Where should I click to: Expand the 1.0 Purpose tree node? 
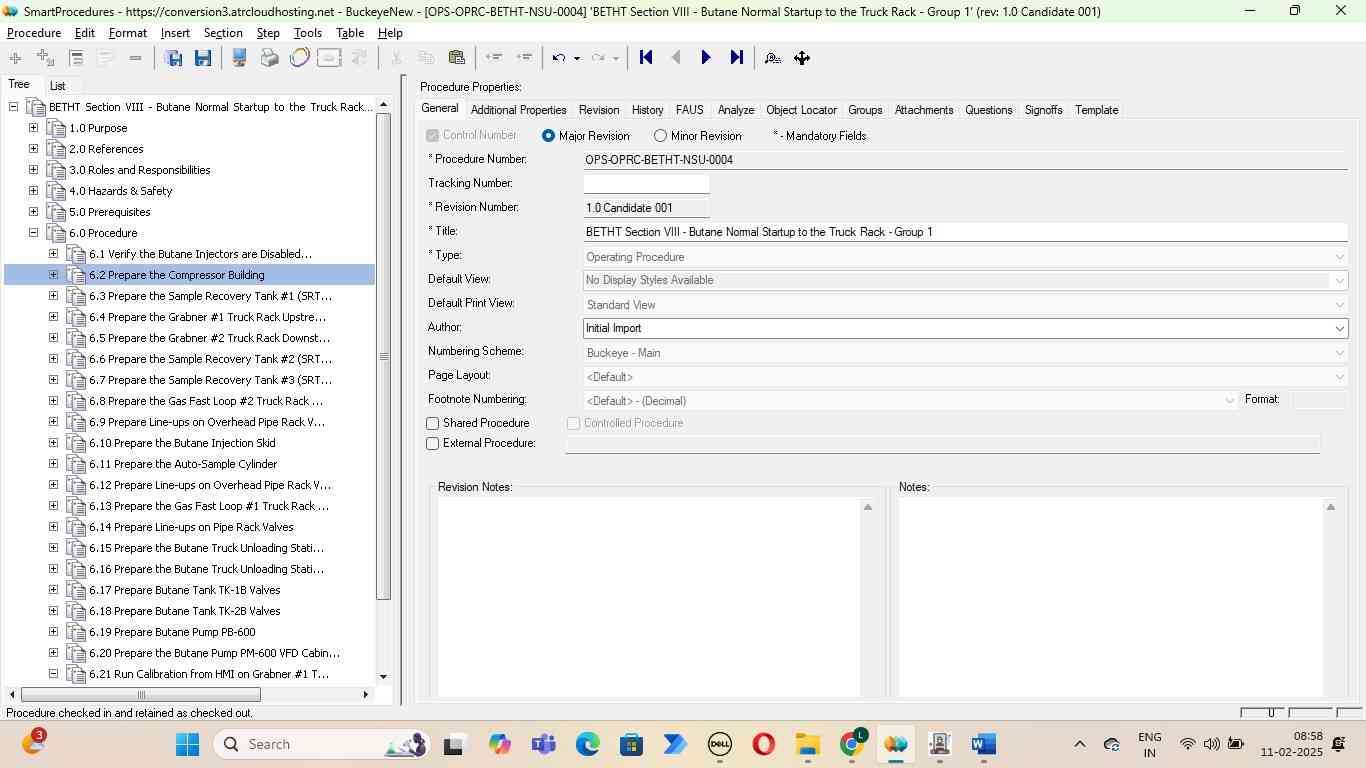pyautogui.click(x=33, y=128)
